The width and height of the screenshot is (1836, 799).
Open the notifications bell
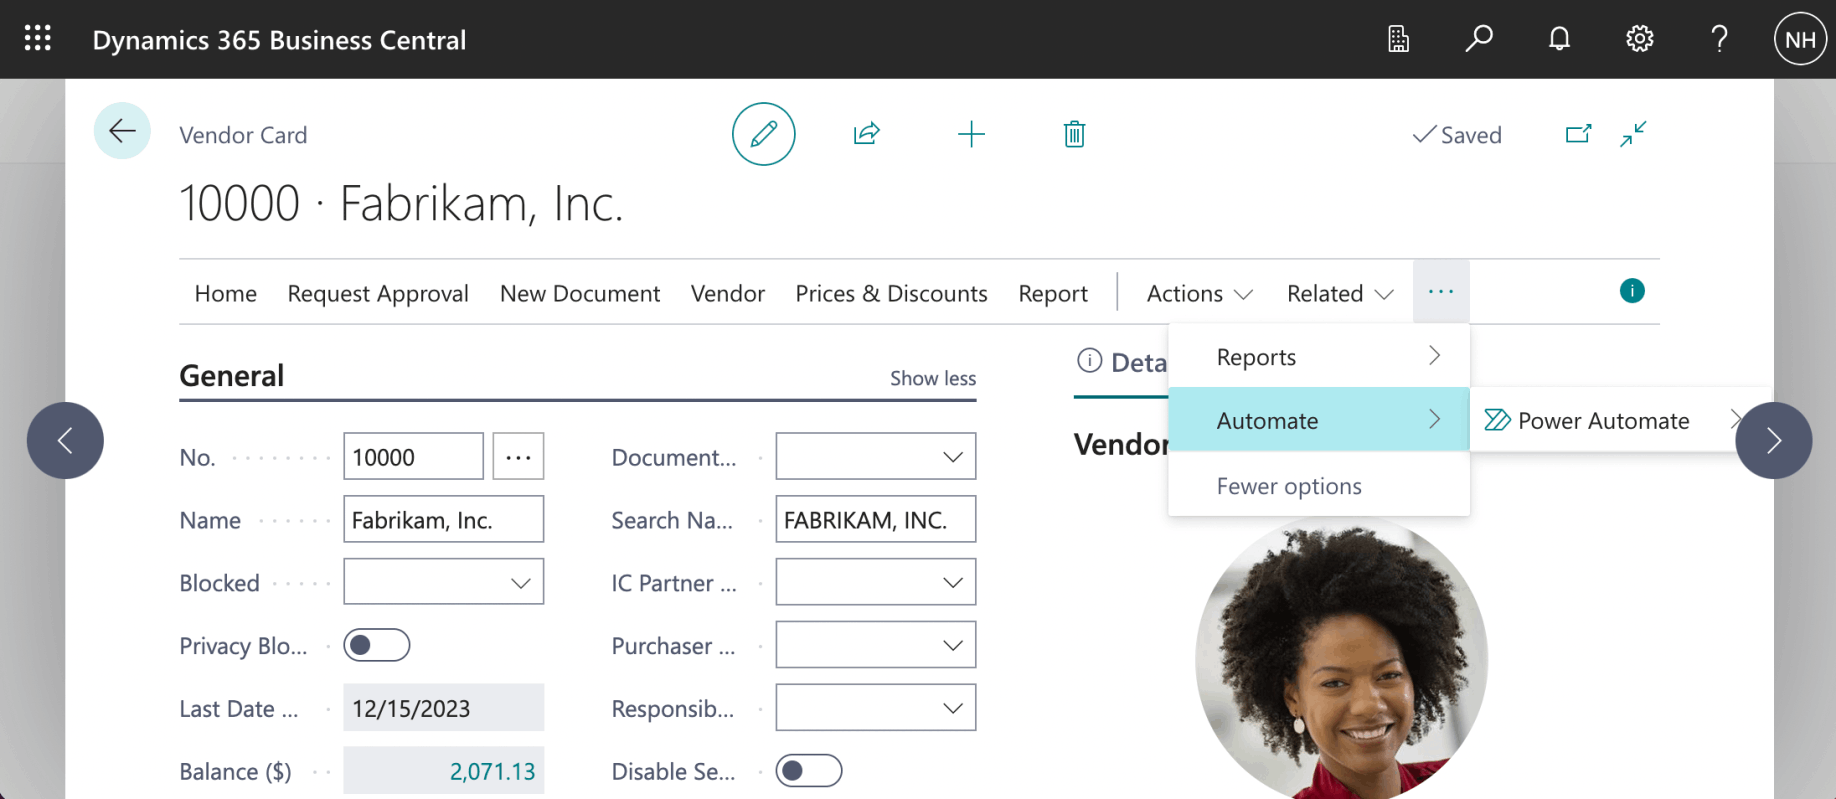click(x=1559, y=39)
